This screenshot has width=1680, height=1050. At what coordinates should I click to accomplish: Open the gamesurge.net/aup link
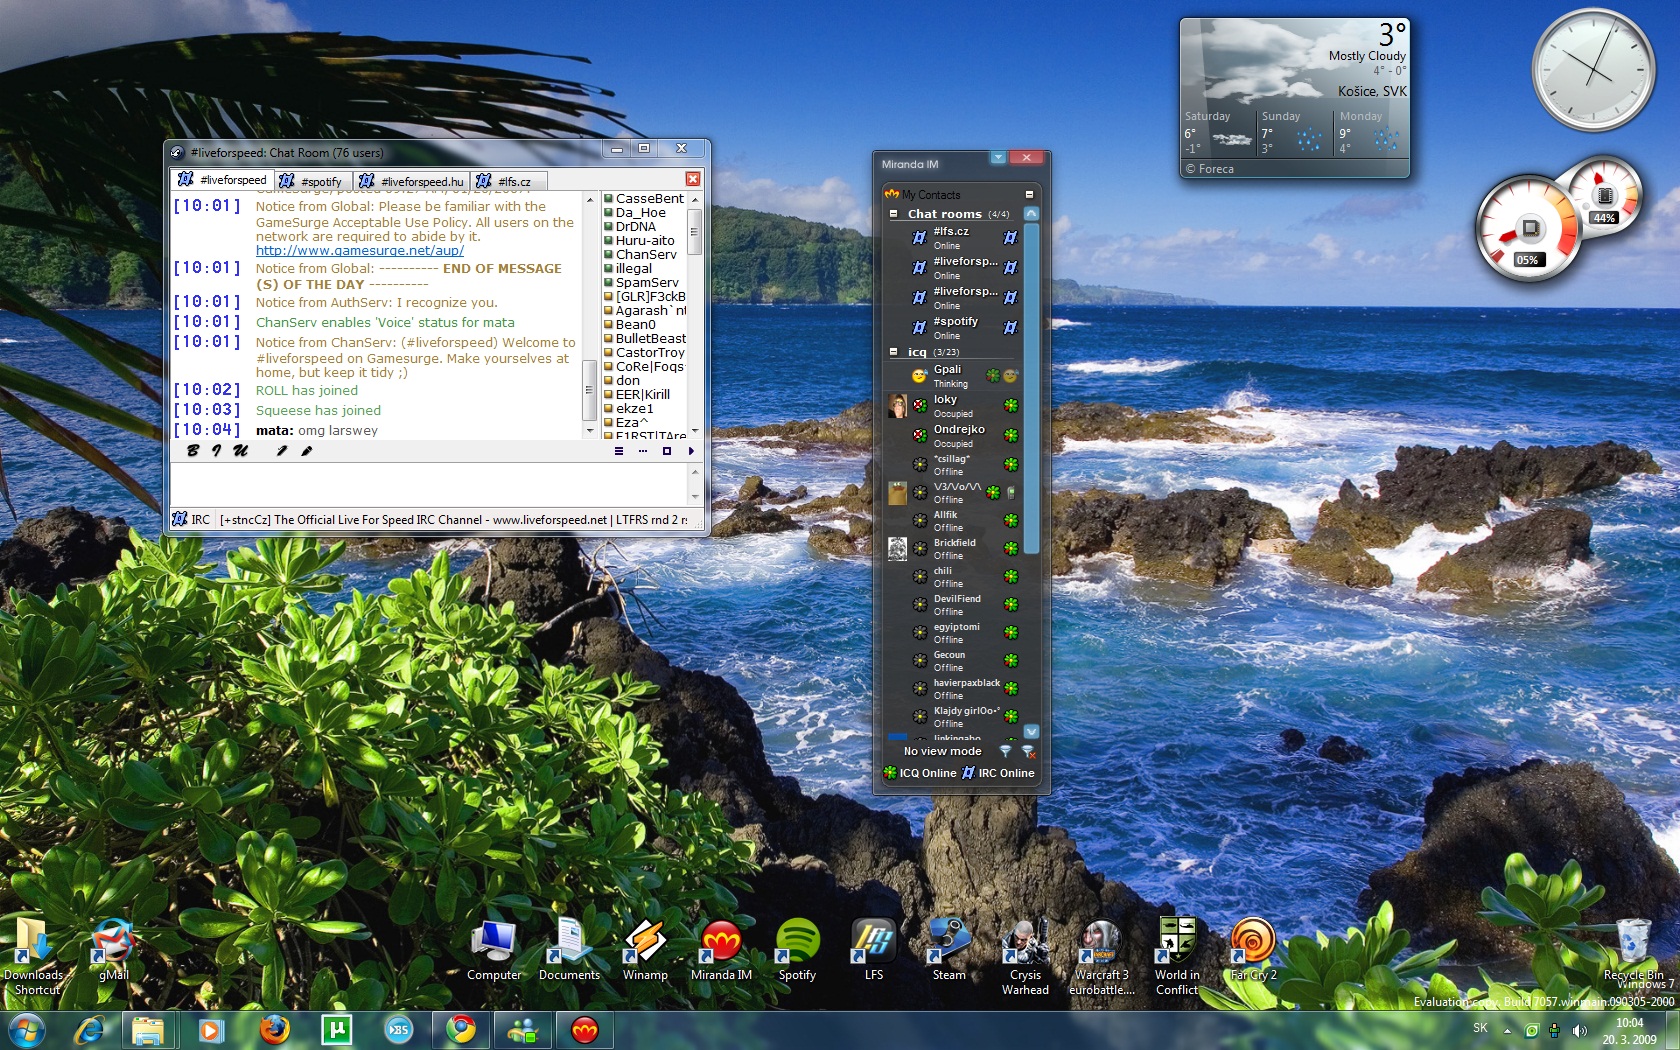[359, 251]
